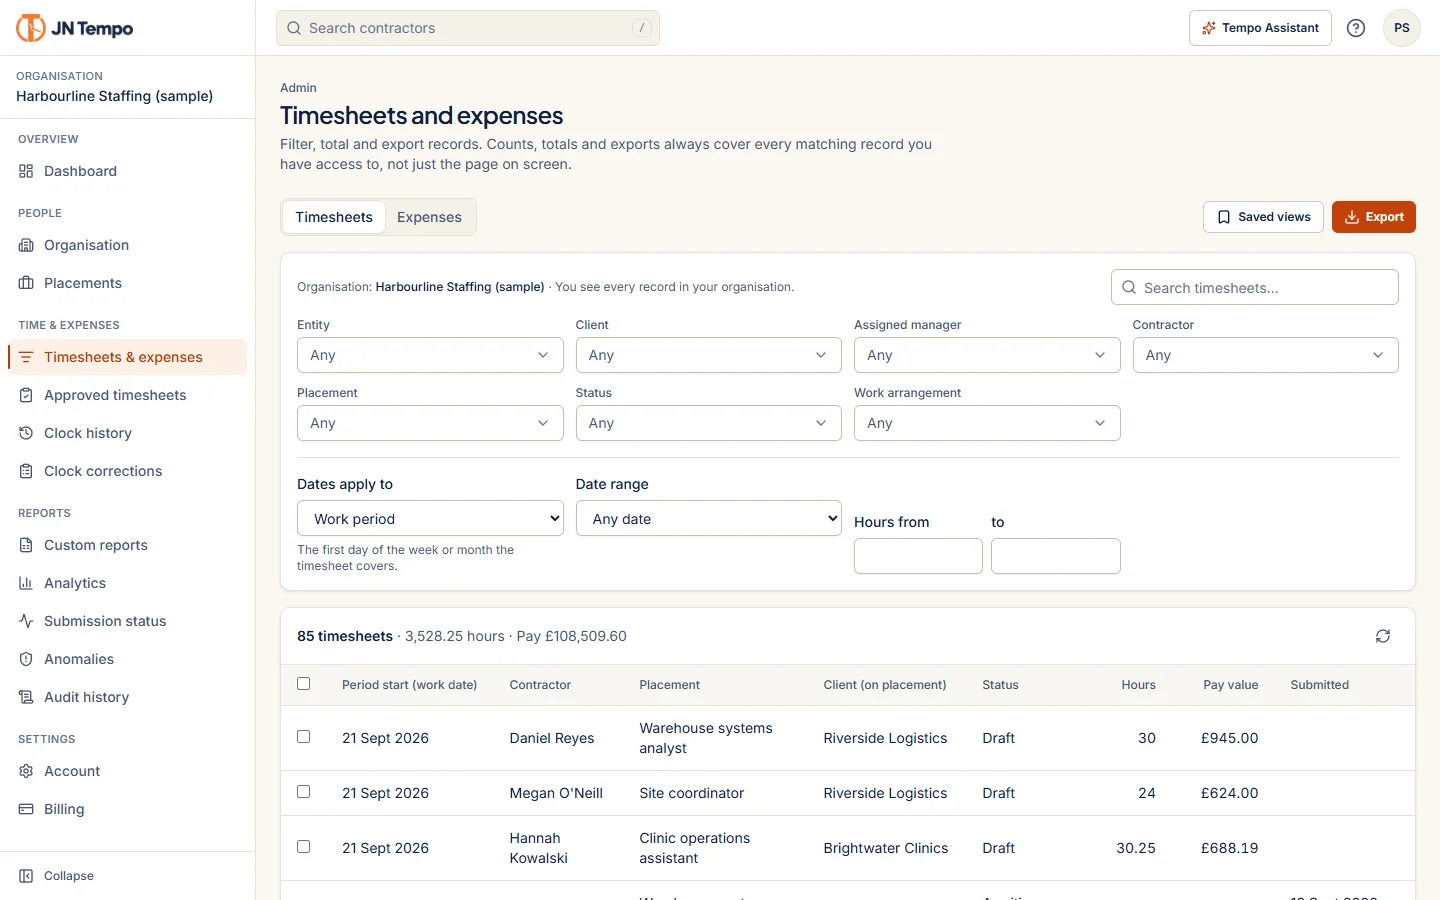Click the Audit history icon

pyautogui.click(x=26, y=697)
